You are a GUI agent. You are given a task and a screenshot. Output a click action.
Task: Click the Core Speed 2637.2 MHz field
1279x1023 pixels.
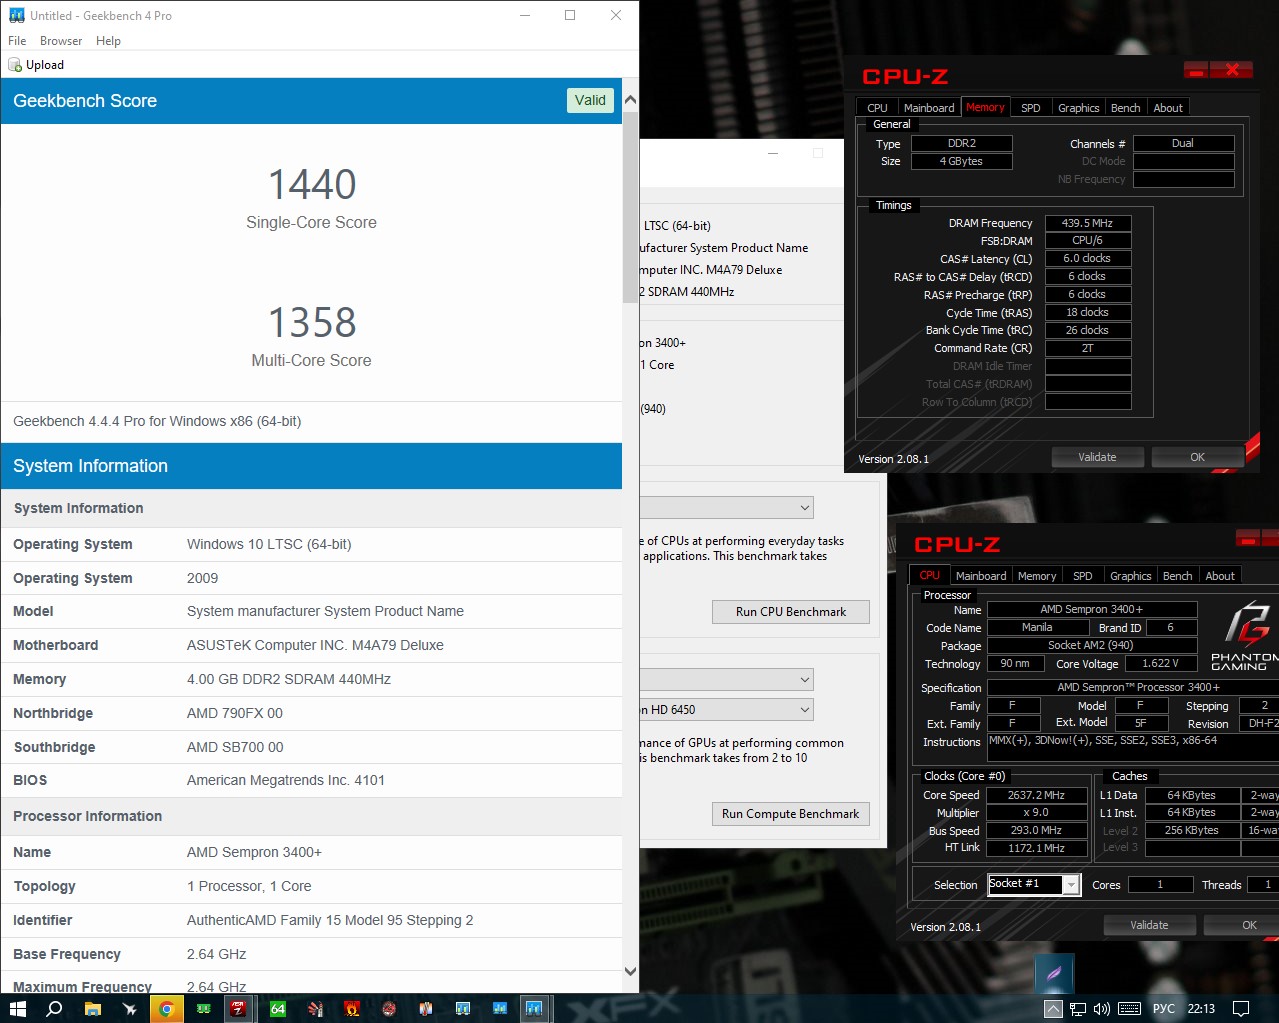pyautogui.click(x=1036, y=795)
